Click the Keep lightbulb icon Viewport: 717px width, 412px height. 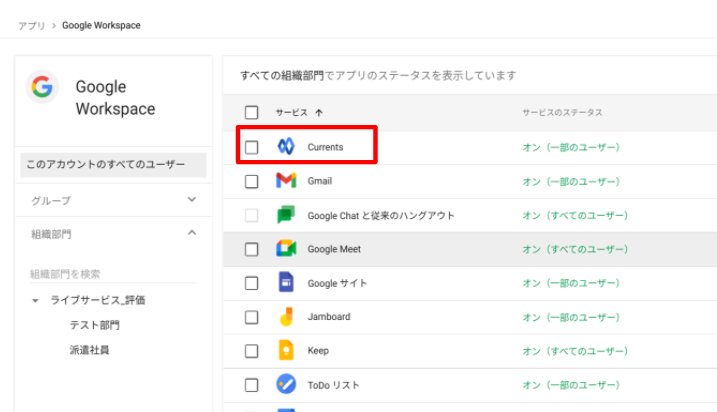click(x=286, y=350)
